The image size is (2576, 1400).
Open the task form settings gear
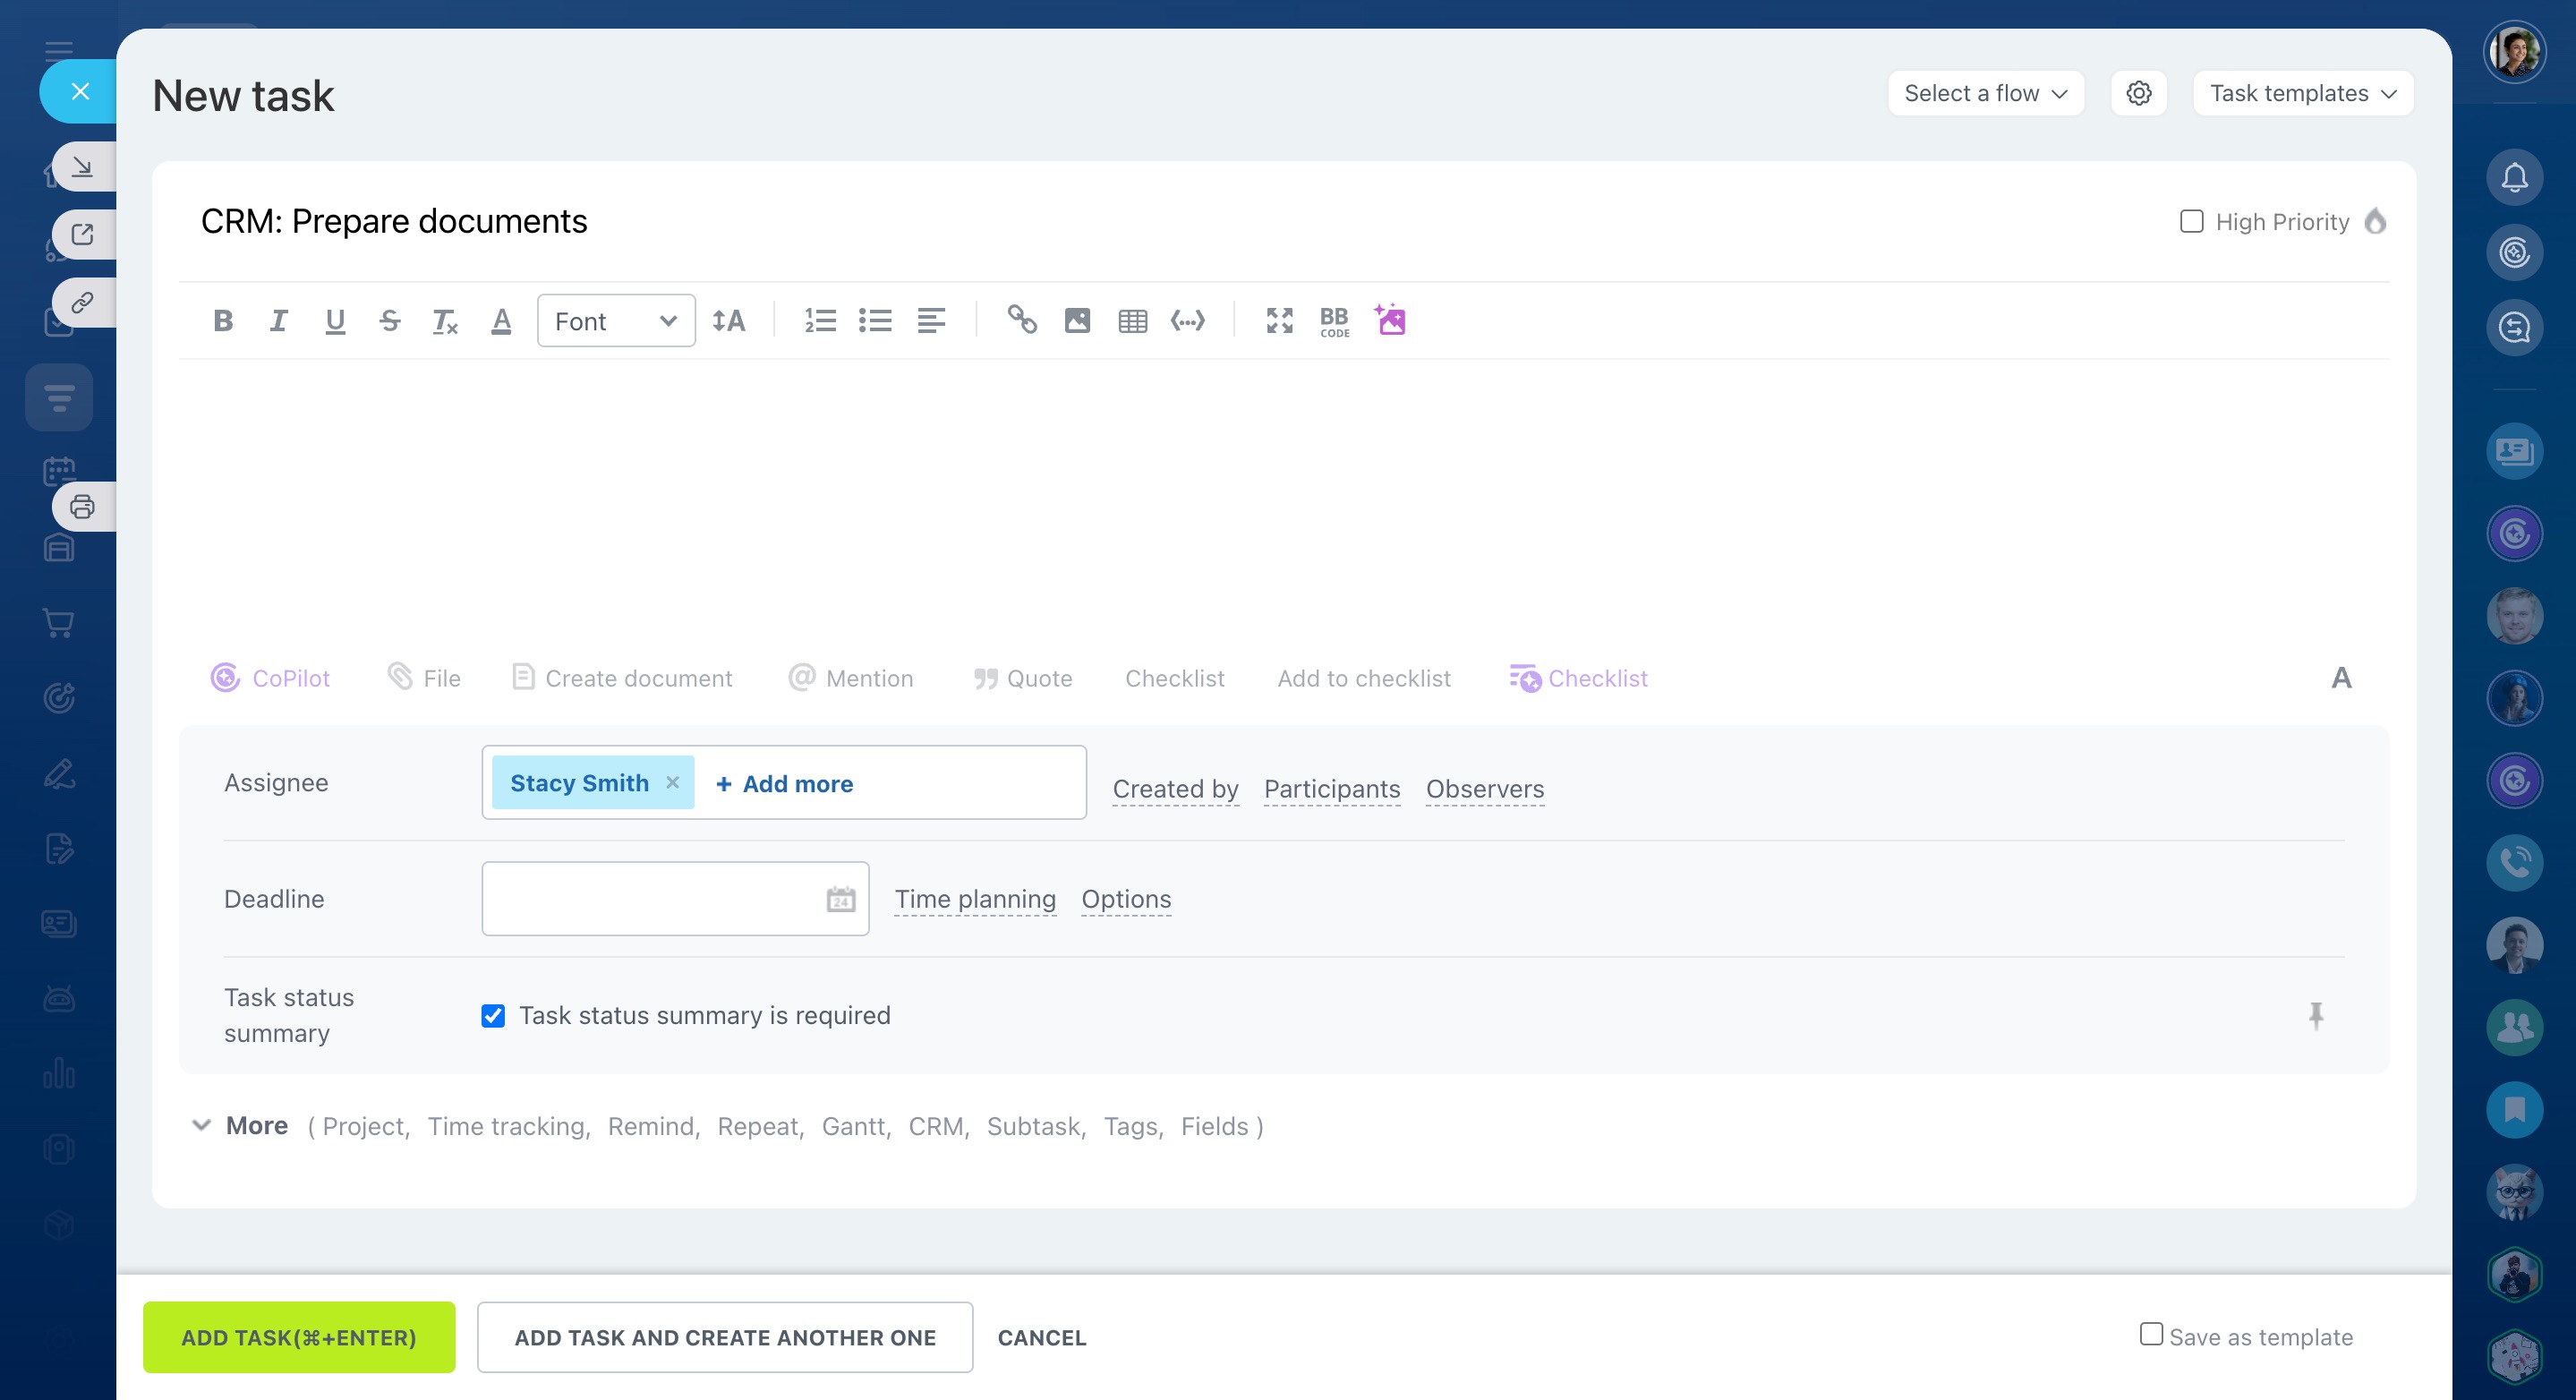coord(2138,93)
